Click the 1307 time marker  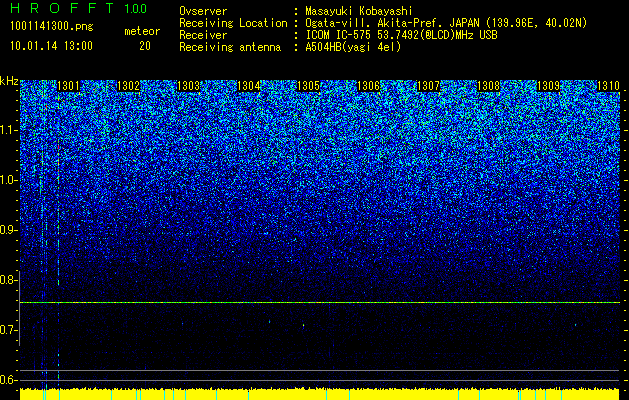pos(428,86)
